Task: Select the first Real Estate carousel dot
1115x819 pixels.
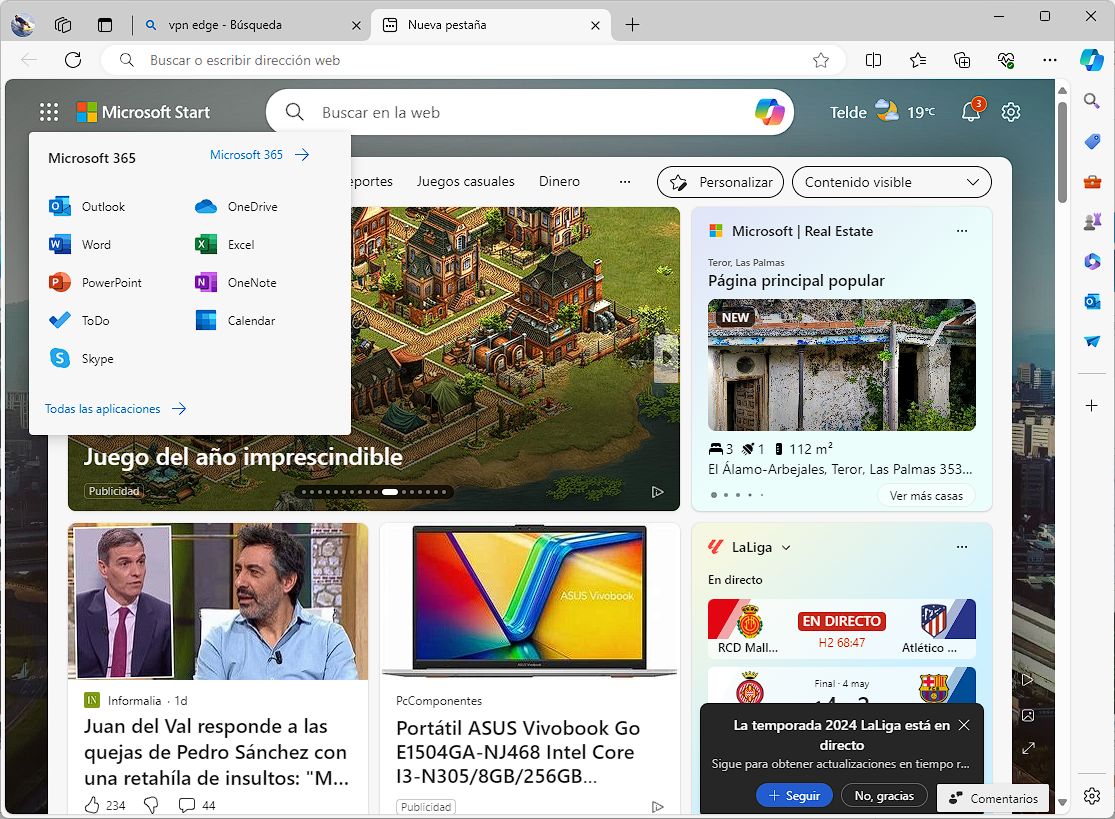Action: pyautogui.click(x=714, y=495)
